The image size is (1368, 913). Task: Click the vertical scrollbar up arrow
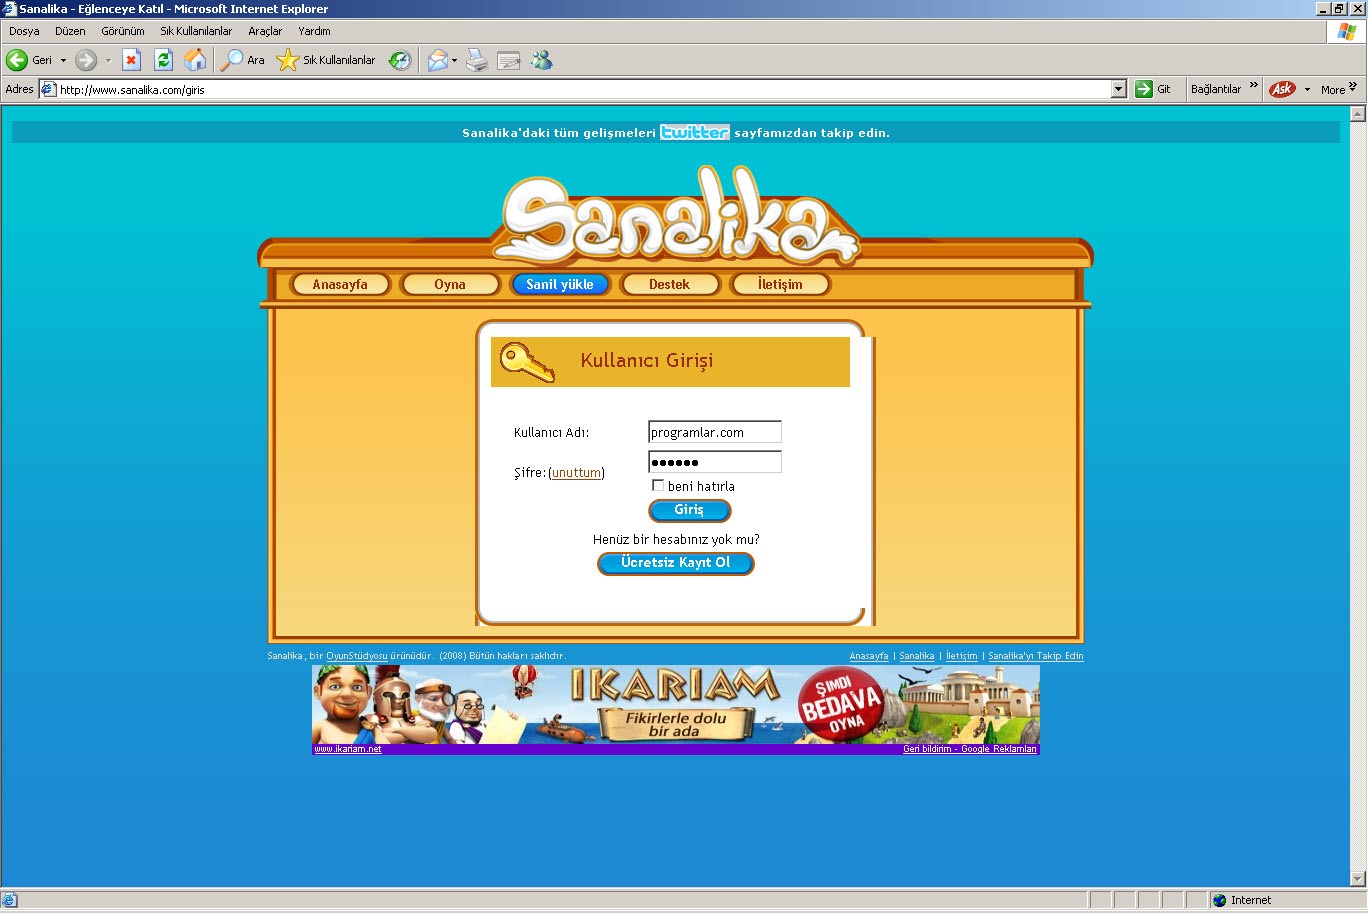(x=1357, y=114)
